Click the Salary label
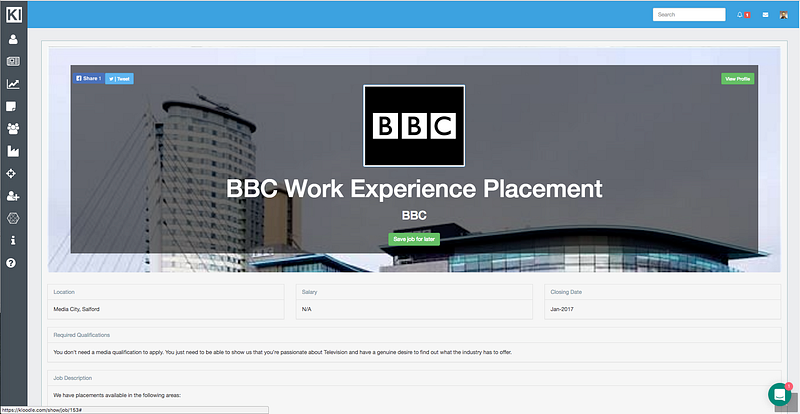This screenshot has width=800, height=414. [x=310, y=292]
